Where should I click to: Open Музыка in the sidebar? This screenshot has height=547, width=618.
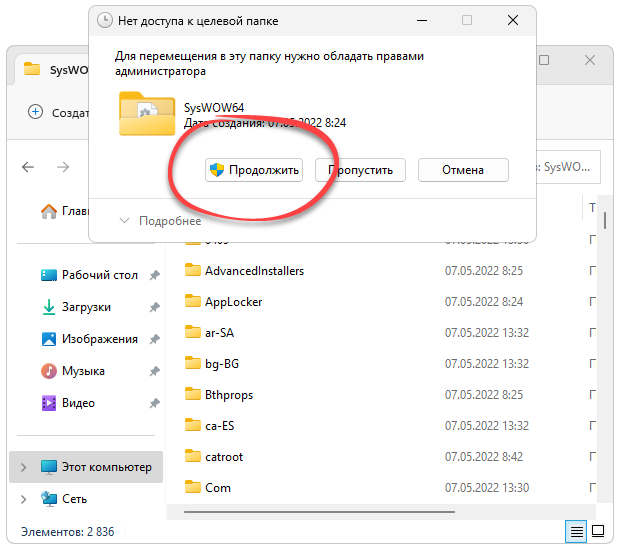tap(73, 371)
